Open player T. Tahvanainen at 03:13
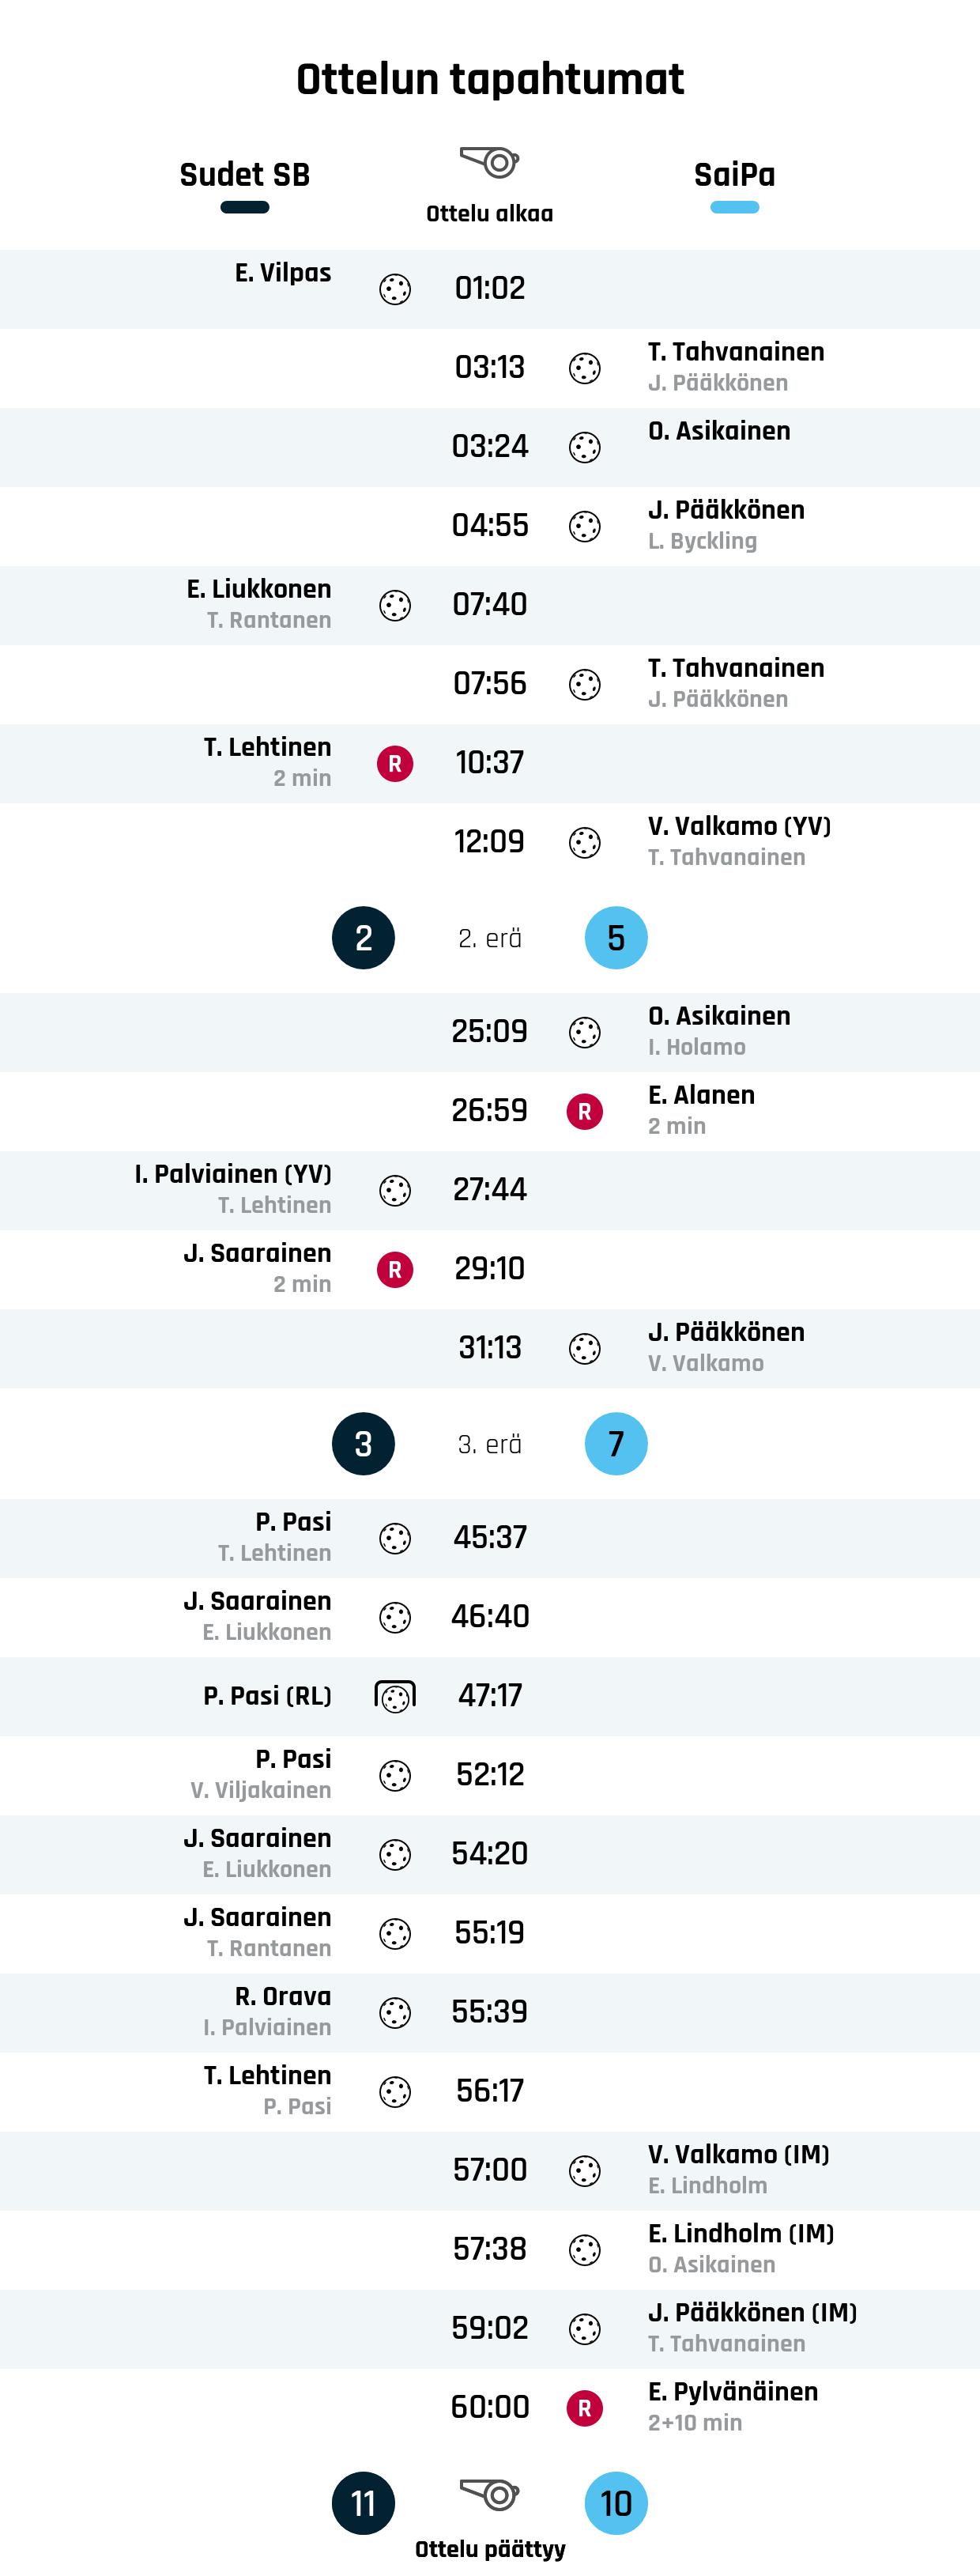The image size is (980, 2576). 736,352
